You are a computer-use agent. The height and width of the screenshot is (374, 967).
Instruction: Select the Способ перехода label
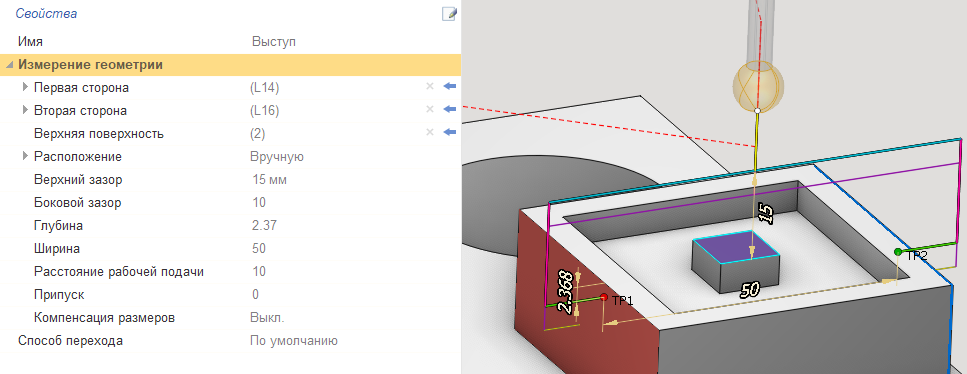[70, 341]
